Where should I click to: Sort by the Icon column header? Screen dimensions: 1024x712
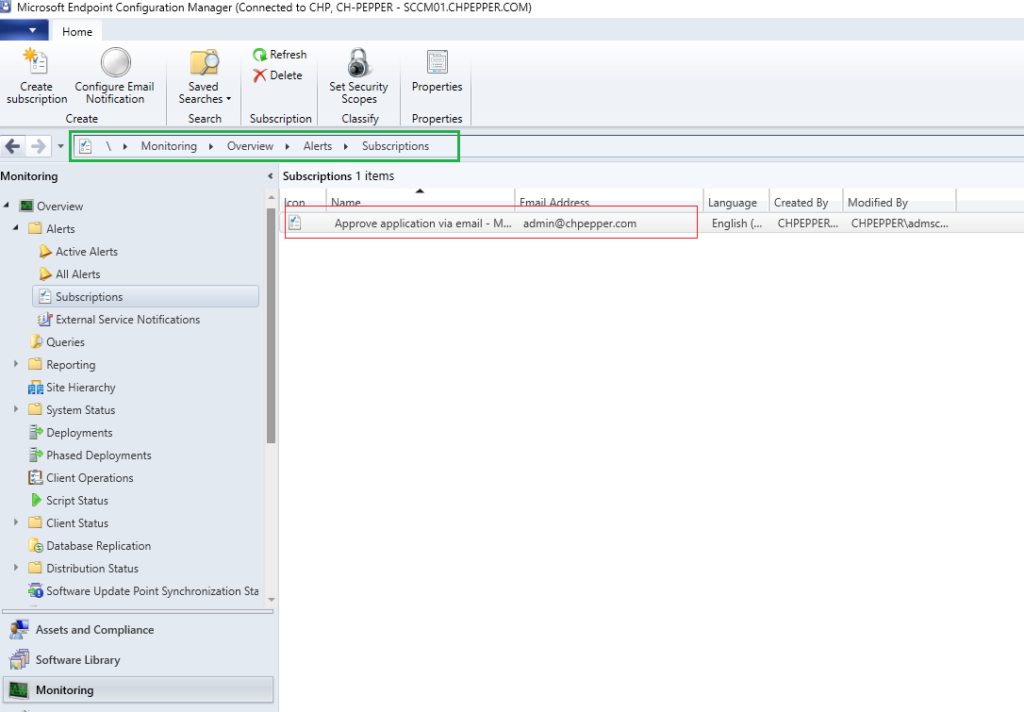[x=303, y=202]
